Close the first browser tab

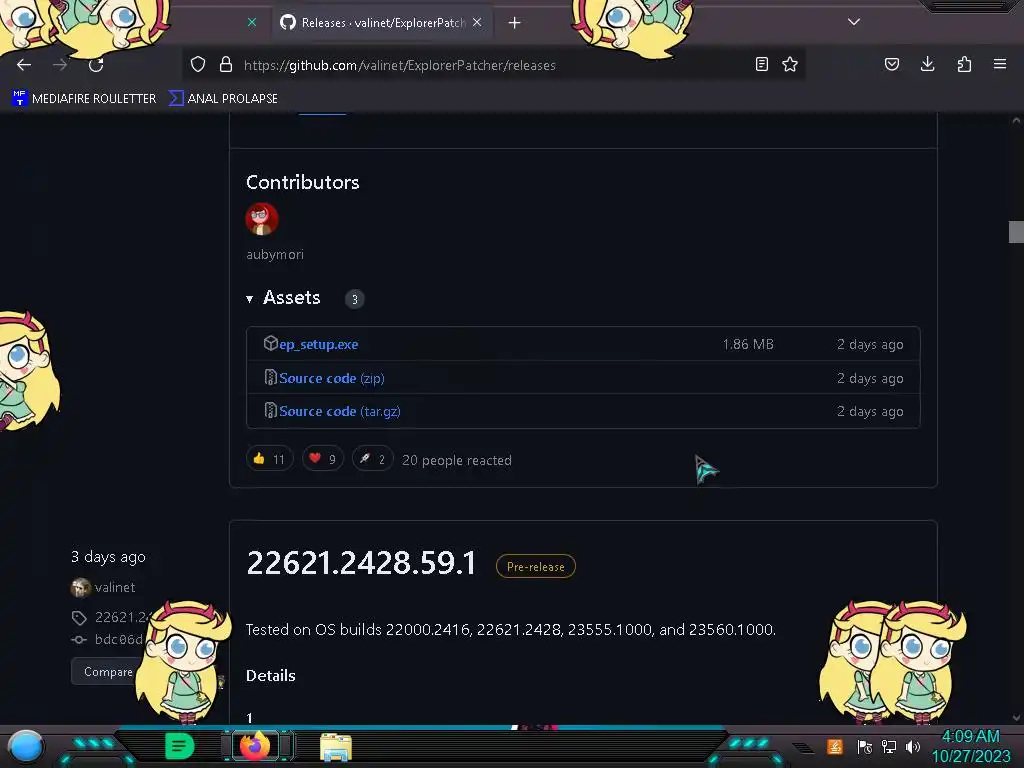point(252,22)
